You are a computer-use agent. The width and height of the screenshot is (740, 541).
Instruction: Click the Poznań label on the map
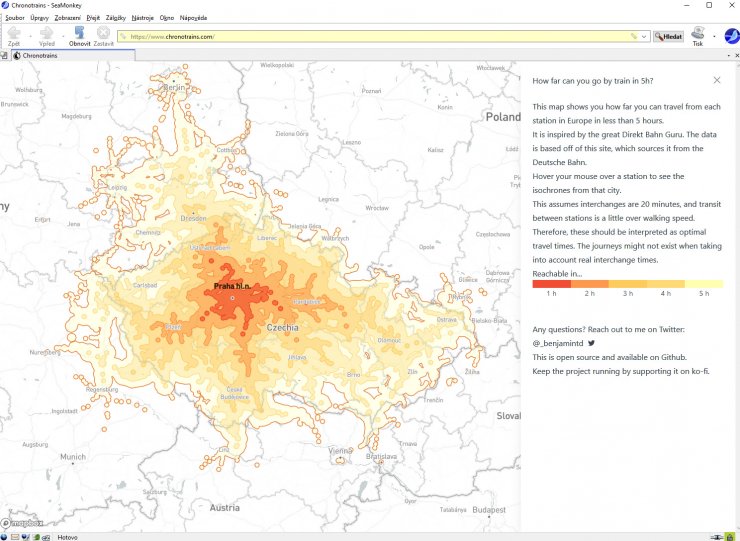(371, 91)
